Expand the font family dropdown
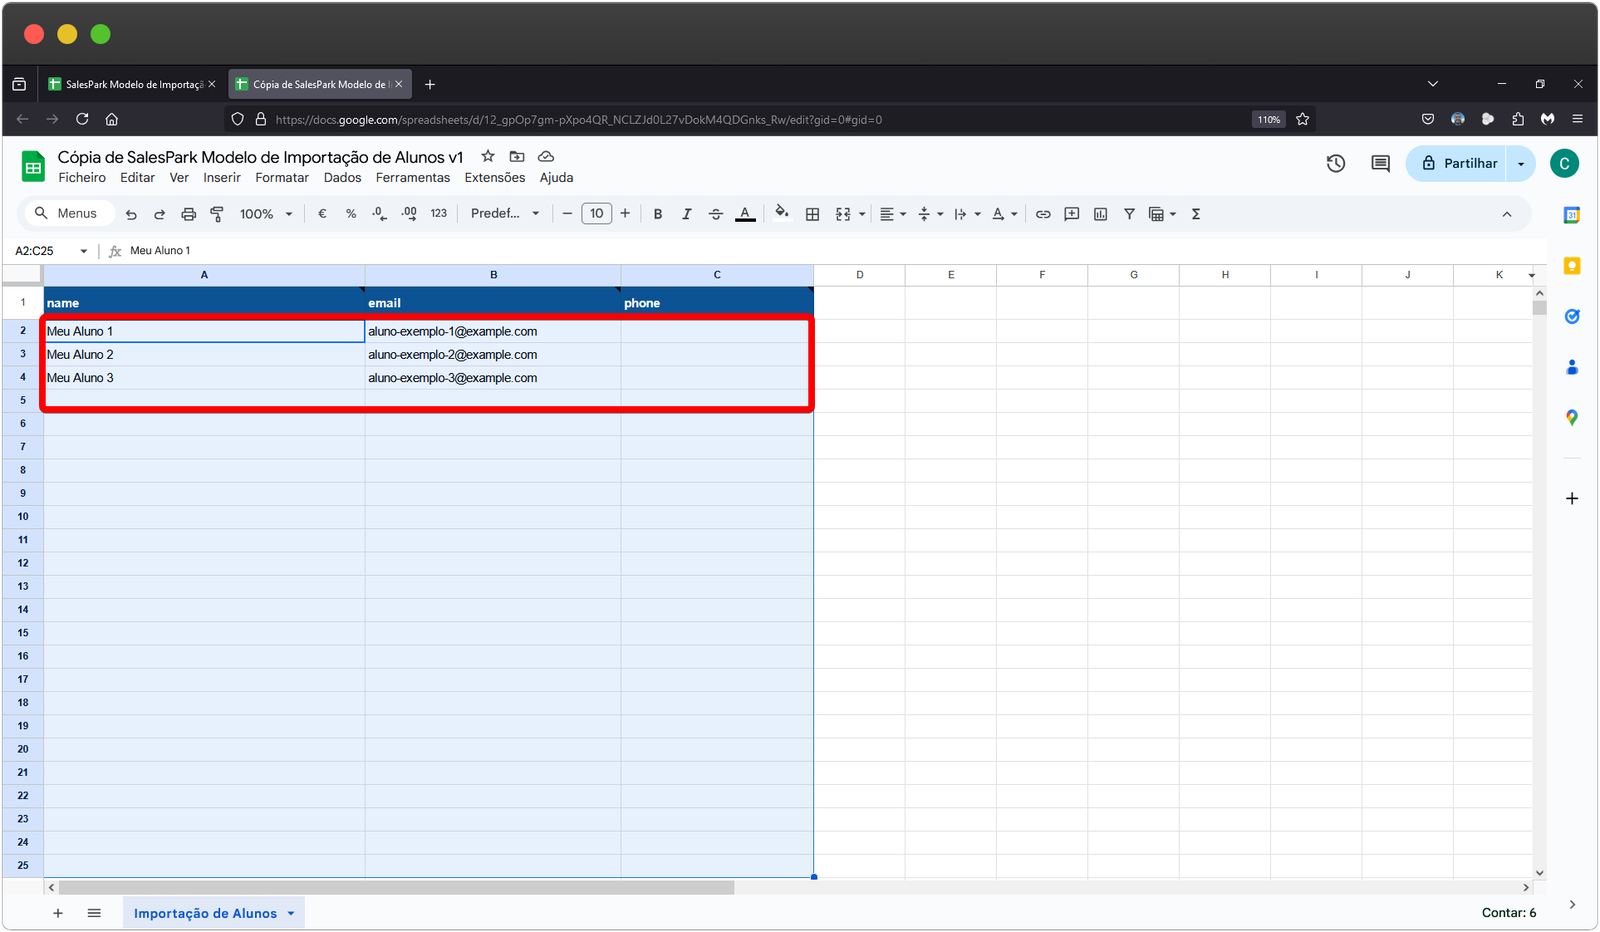 click(x=505, y=214)
